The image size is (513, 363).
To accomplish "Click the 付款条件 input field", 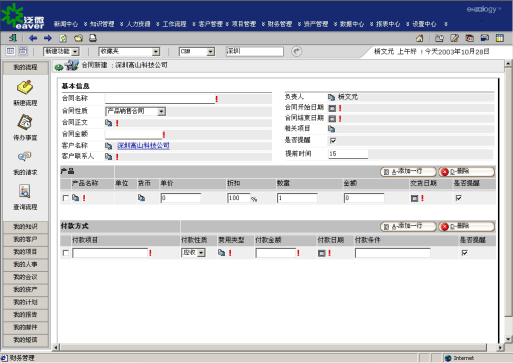I will coord(393,253).
